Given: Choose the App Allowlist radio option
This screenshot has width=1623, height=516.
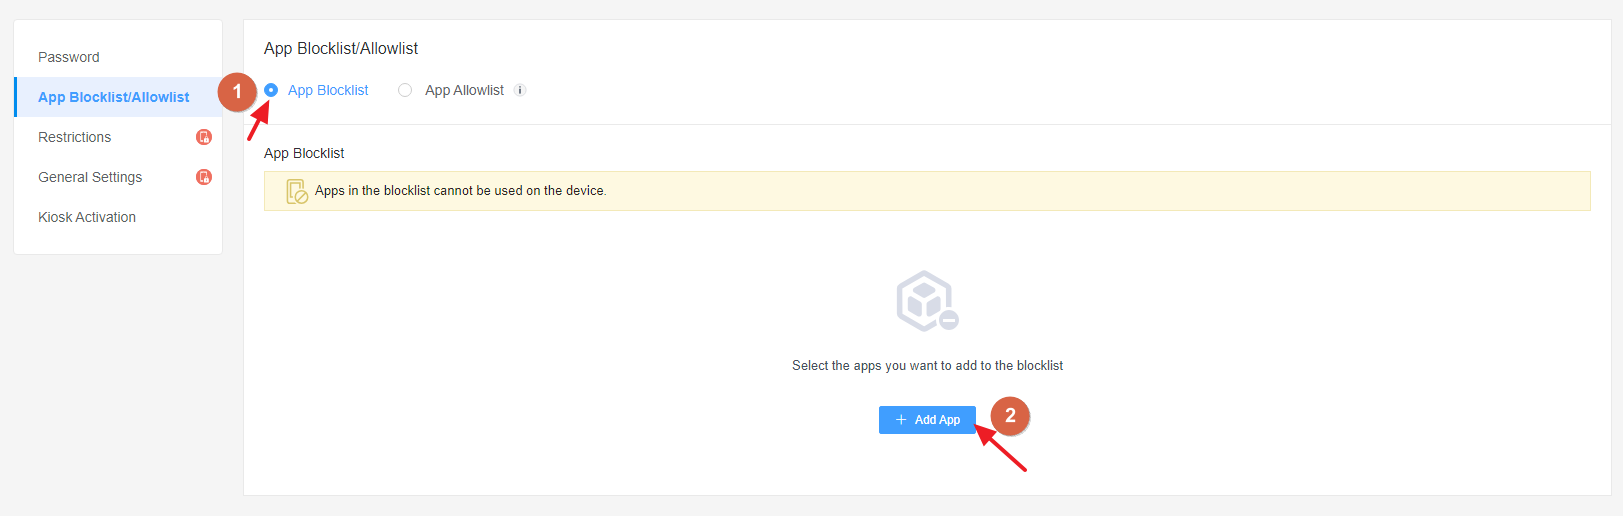Looking at the screenshot, I should coord(405,90).
